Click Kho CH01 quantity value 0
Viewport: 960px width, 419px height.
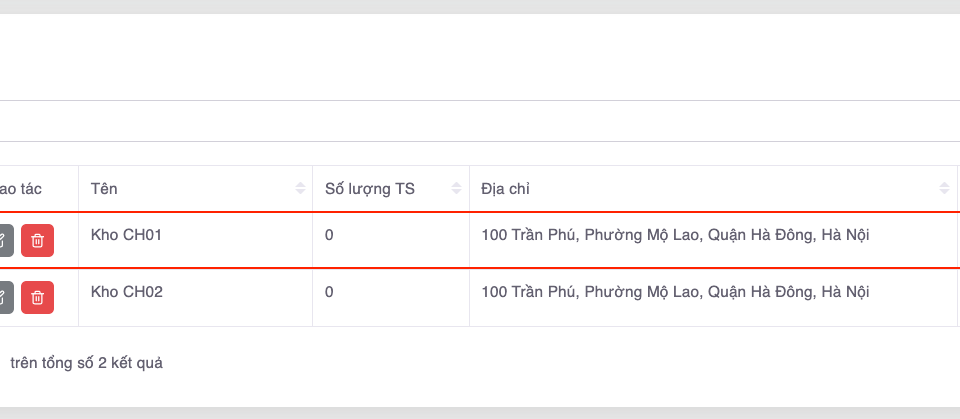(329, 236)
